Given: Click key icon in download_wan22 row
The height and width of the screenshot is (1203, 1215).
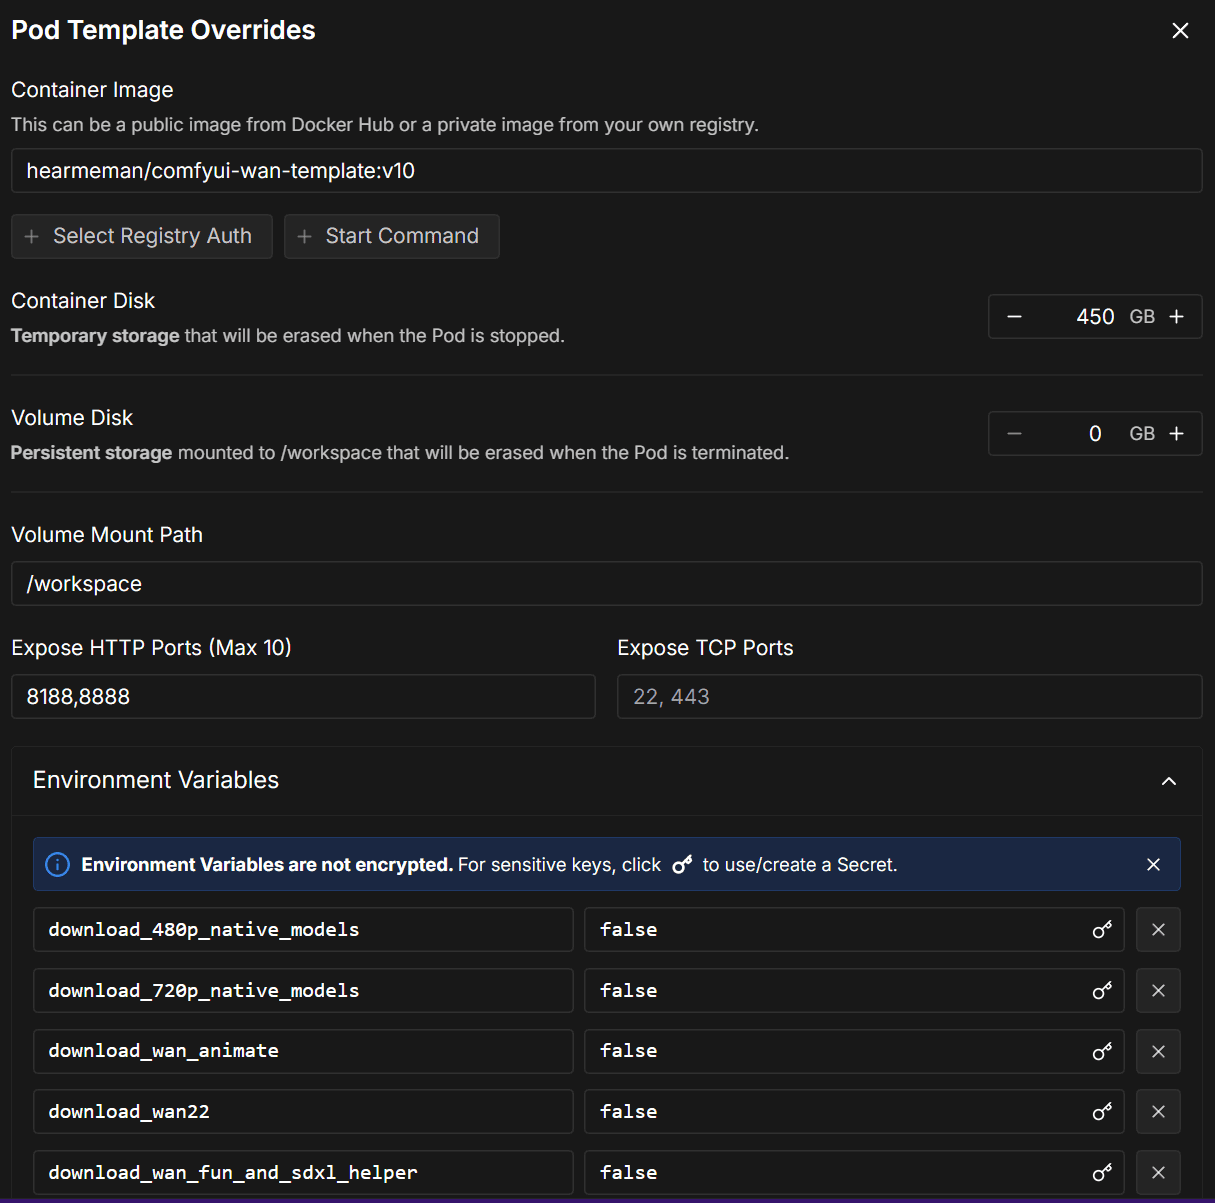Looking at the screenshot, I should click(1101, 1112).
